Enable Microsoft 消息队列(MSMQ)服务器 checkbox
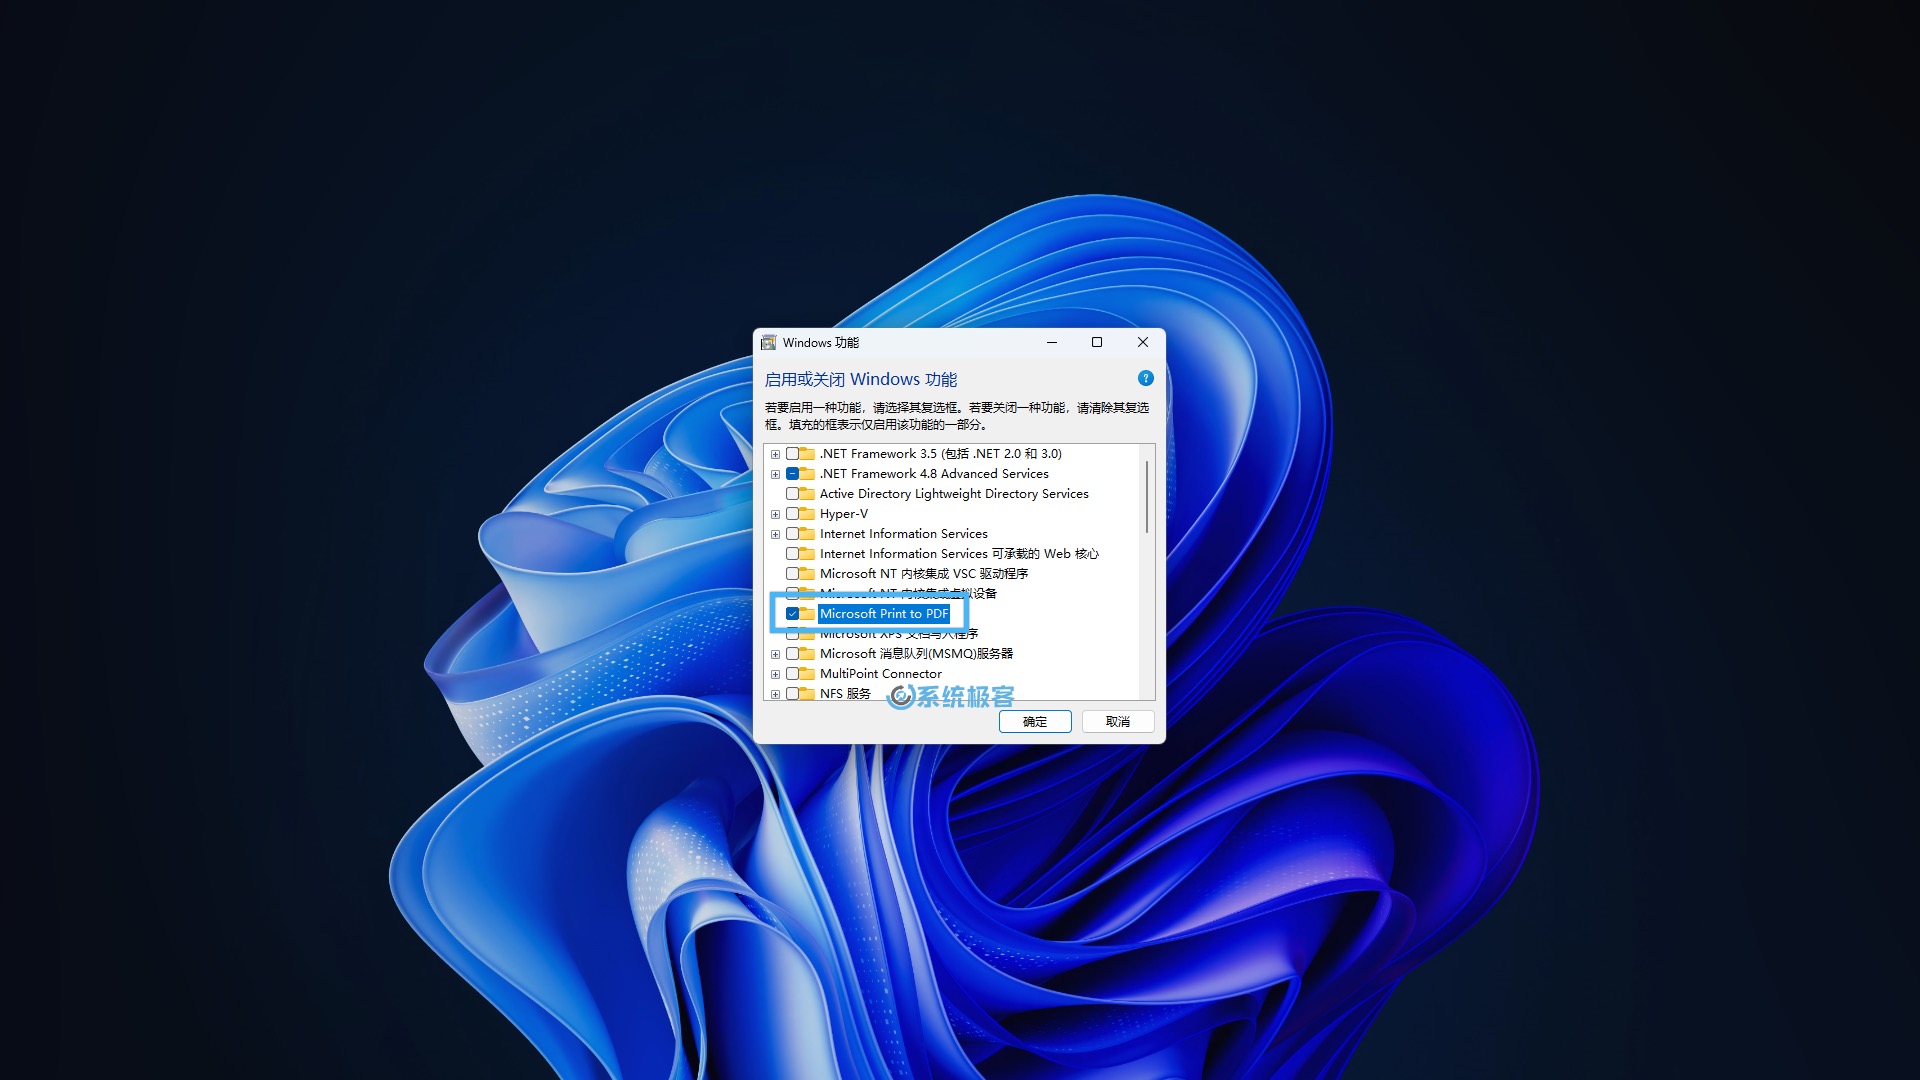This screenshot has height=1080, width=1920. pos(792,654)
